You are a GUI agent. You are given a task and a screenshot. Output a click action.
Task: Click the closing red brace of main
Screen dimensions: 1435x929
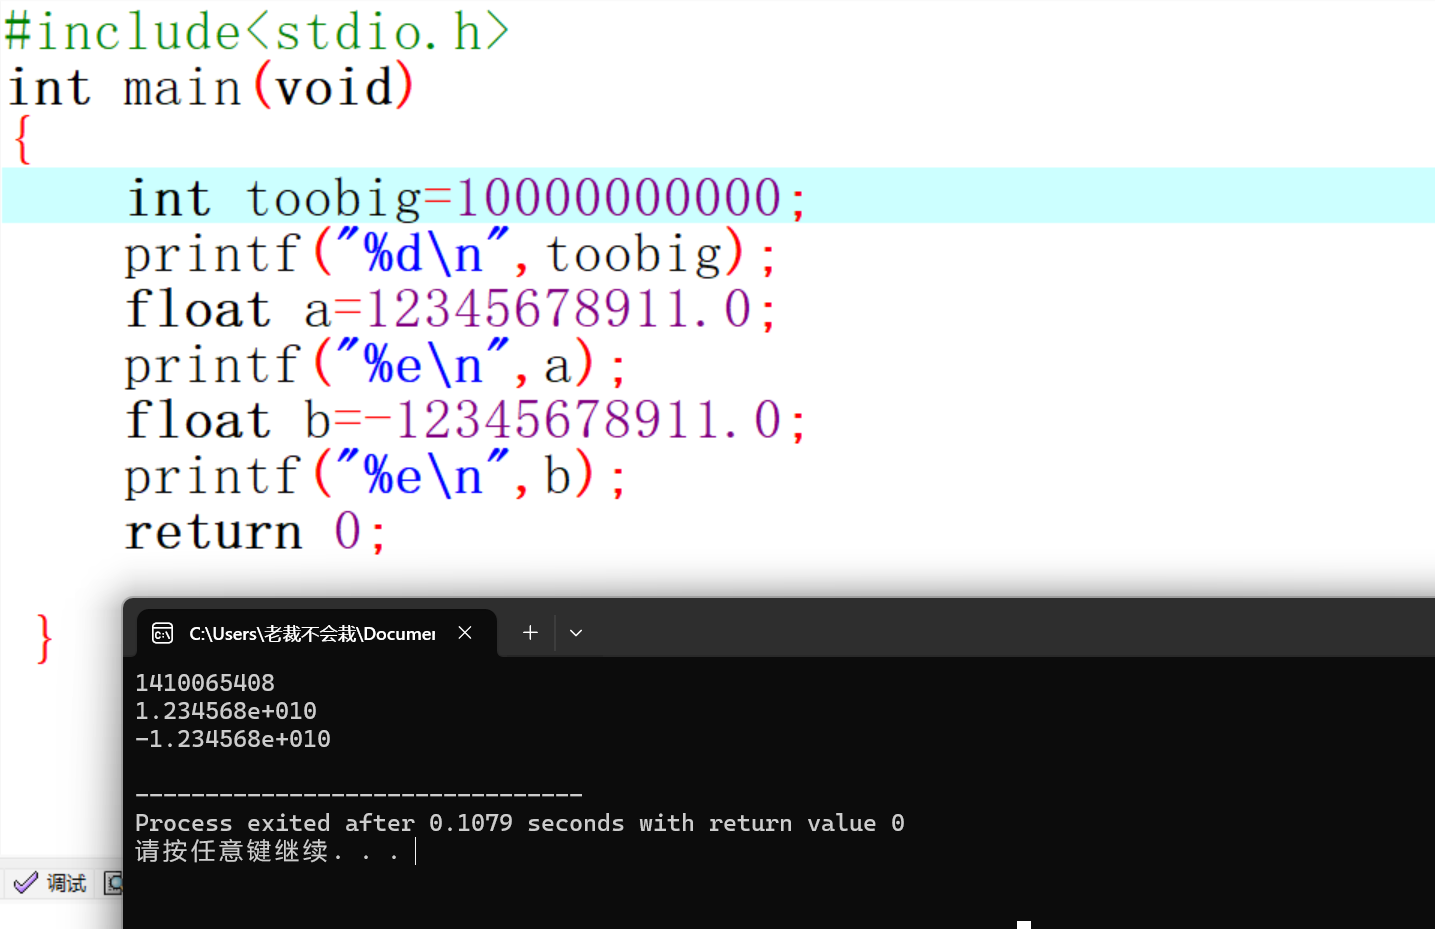point(44,639)
